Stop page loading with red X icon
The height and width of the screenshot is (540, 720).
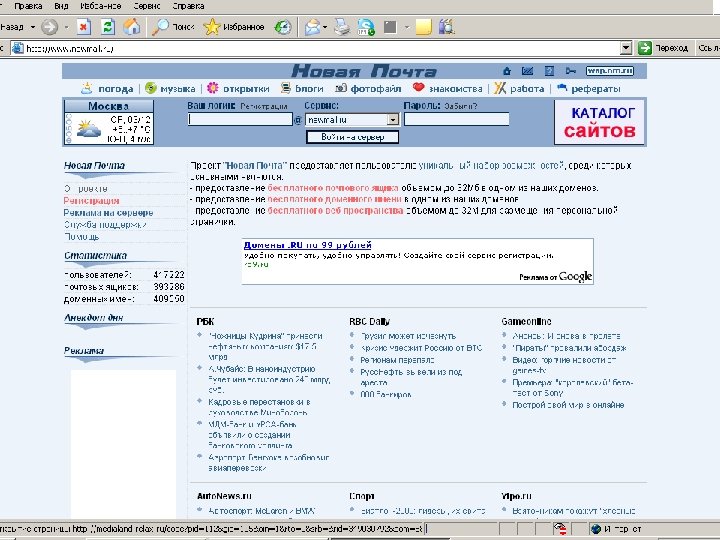pos(83,27)
